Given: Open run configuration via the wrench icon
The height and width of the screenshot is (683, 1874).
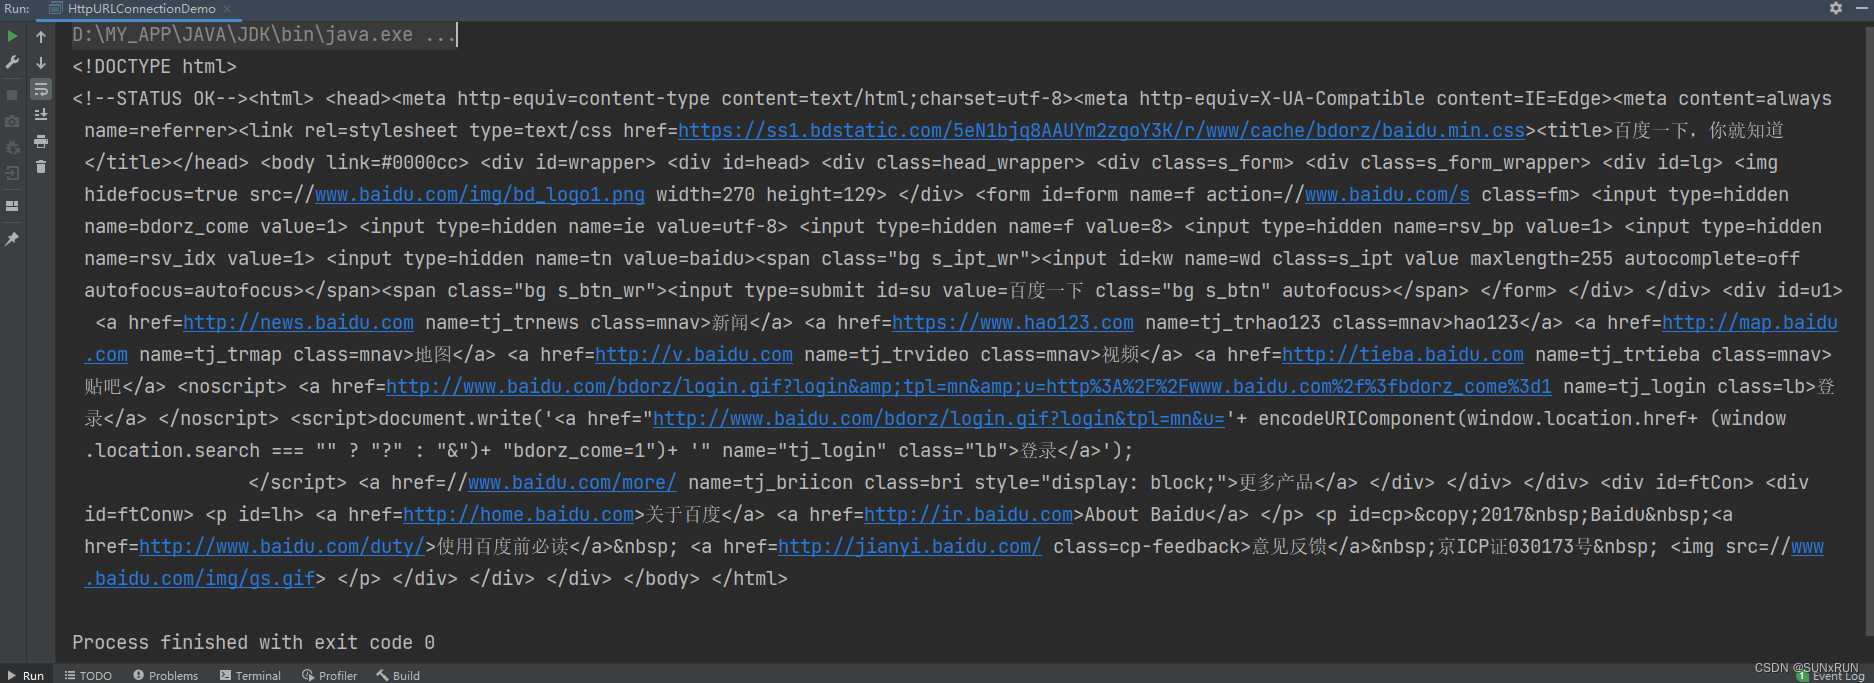Looking at the screenshot, I should tap(12, 62).
